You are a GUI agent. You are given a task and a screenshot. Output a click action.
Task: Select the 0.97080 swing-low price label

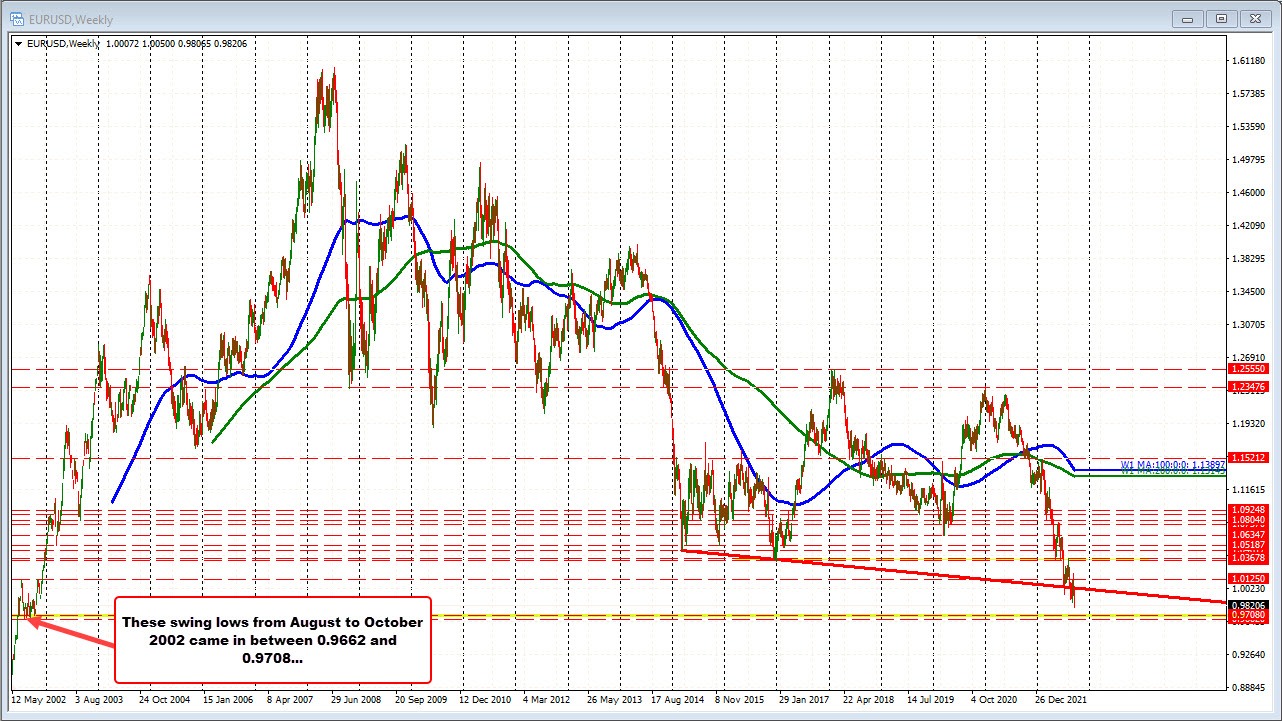[x=1248, y=615]
